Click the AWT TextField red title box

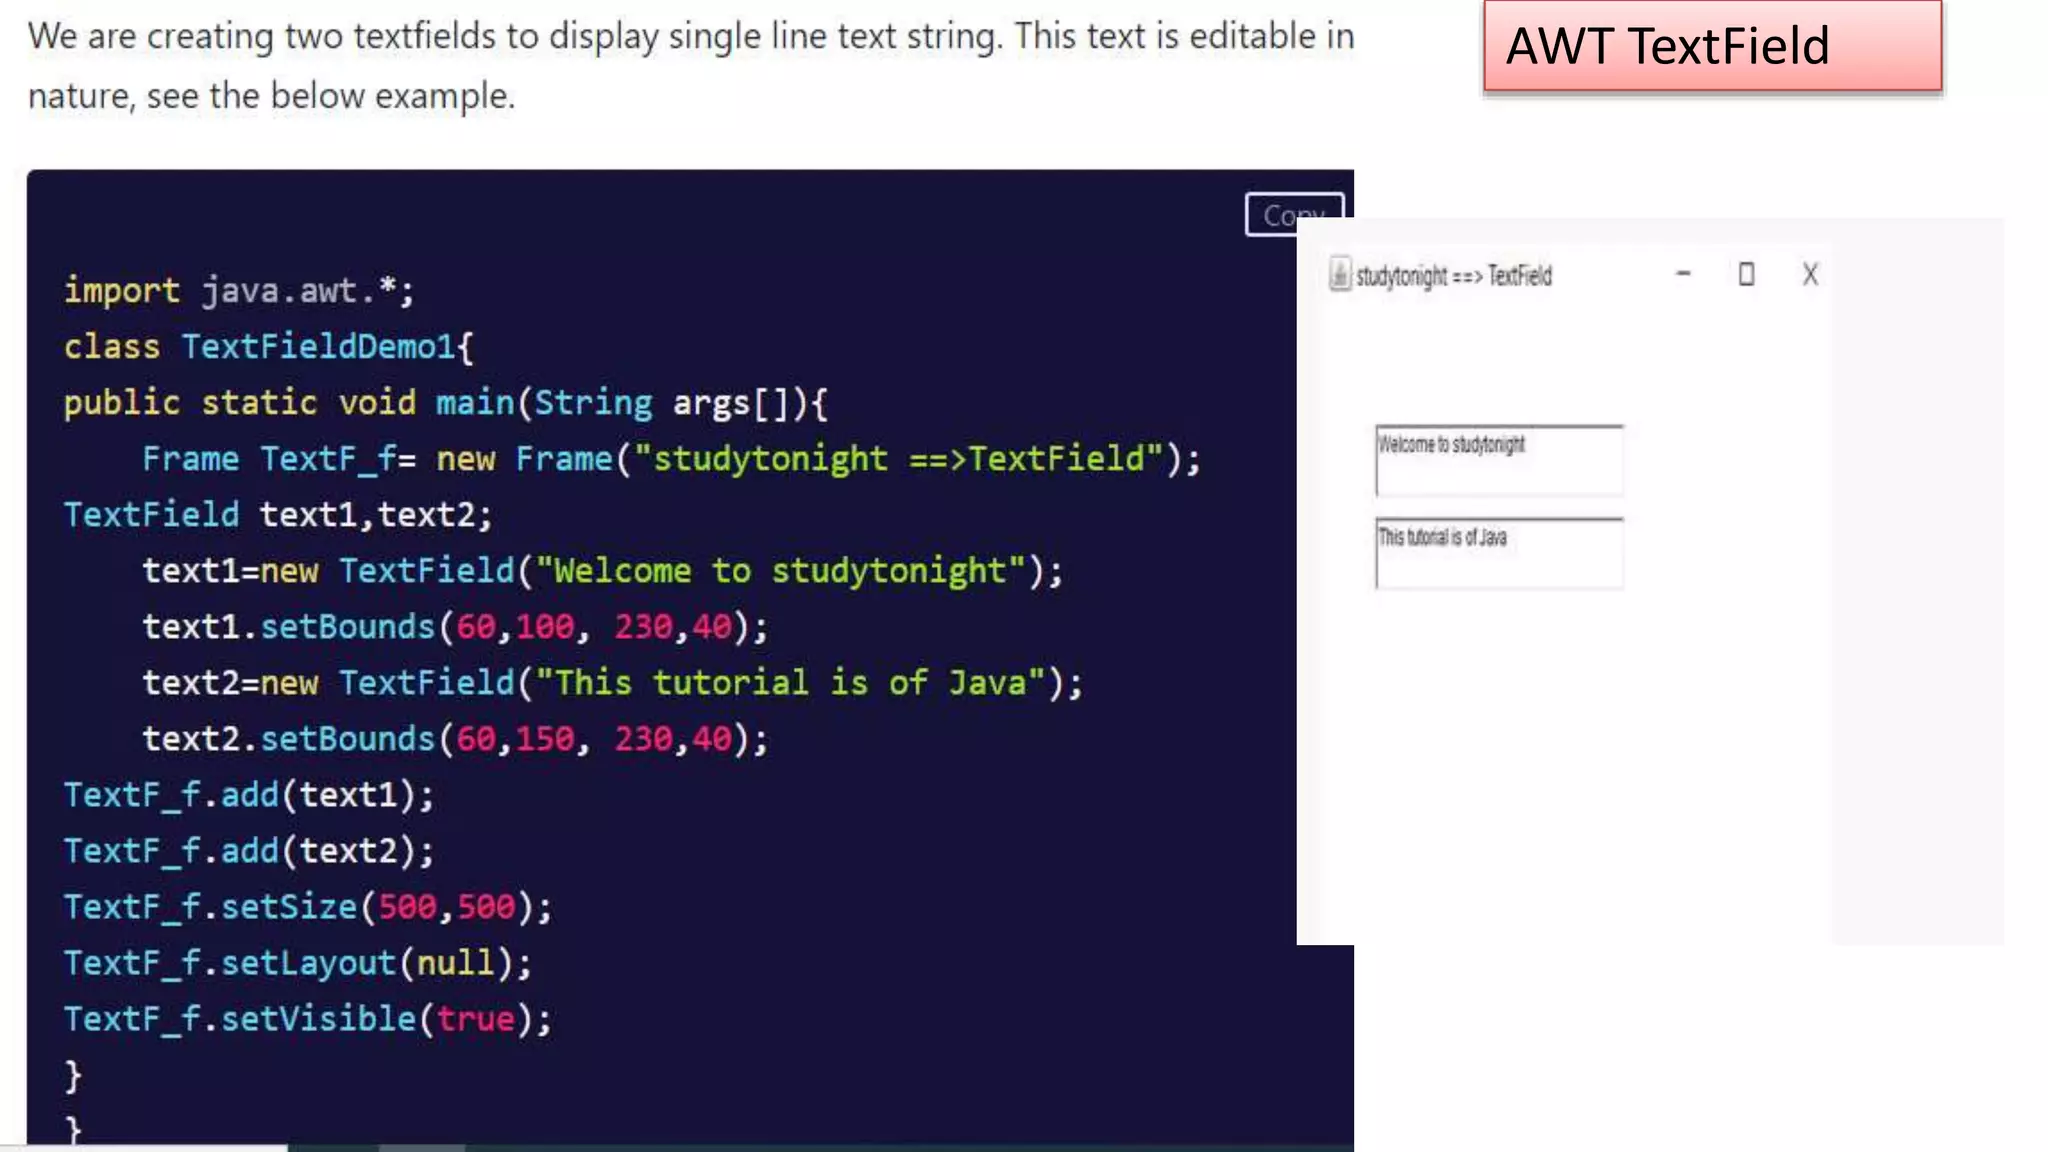click(1712, 46)
